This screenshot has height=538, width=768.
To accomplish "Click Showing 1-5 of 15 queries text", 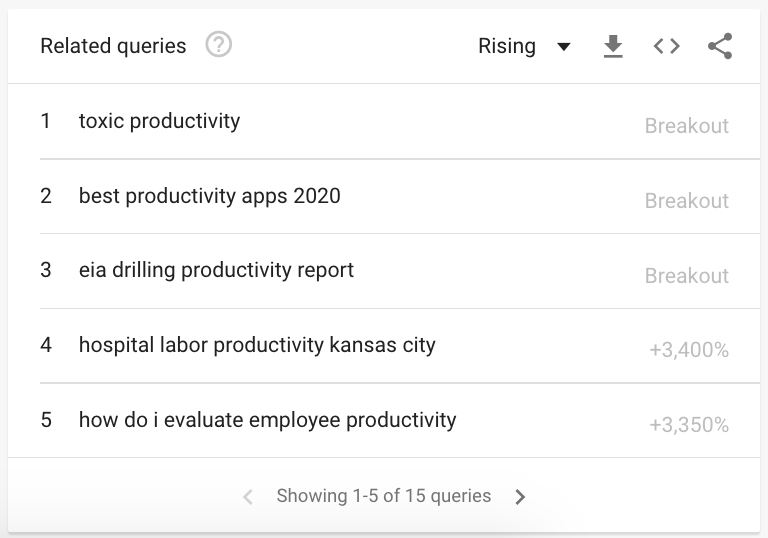I will 384,496.
